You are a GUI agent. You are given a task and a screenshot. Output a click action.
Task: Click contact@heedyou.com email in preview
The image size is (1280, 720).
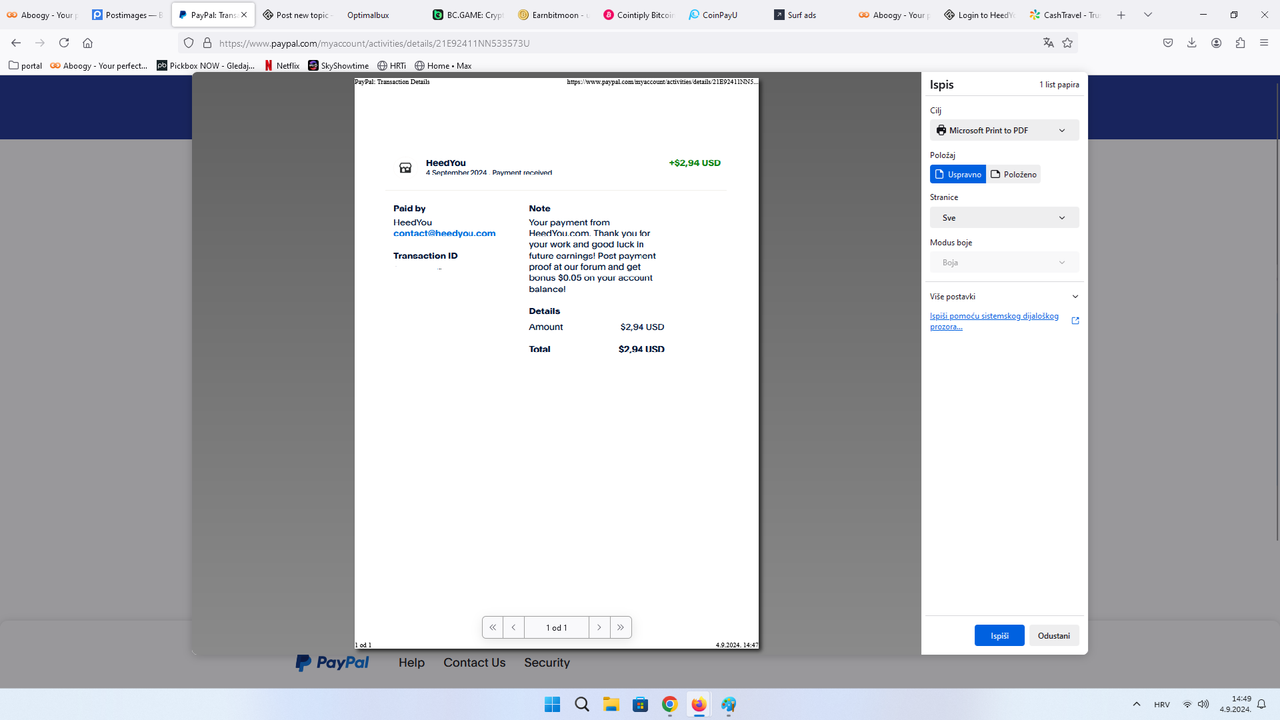point(444,233)
